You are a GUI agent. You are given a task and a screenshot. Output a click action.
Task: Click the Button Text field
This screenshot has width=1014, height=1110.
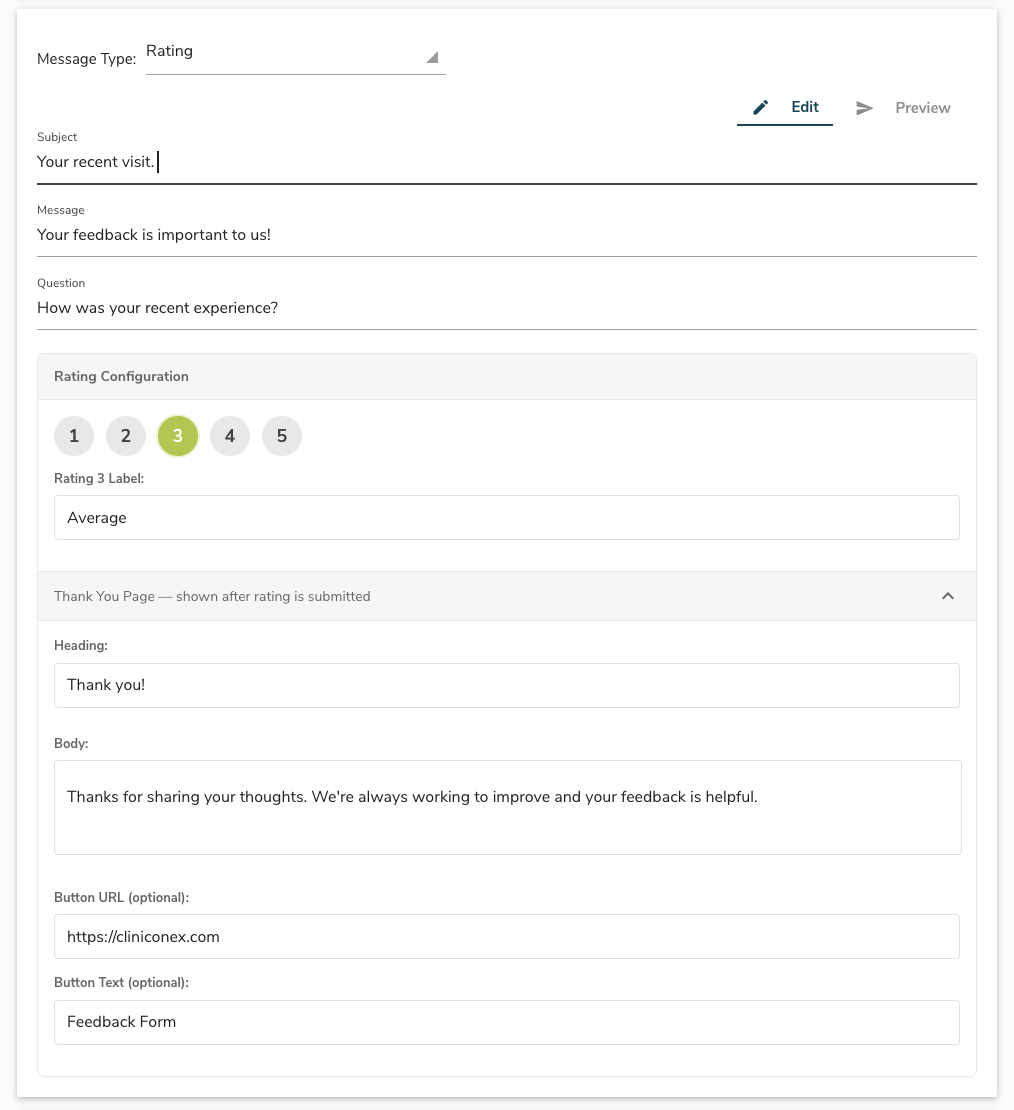[506, 1022]
